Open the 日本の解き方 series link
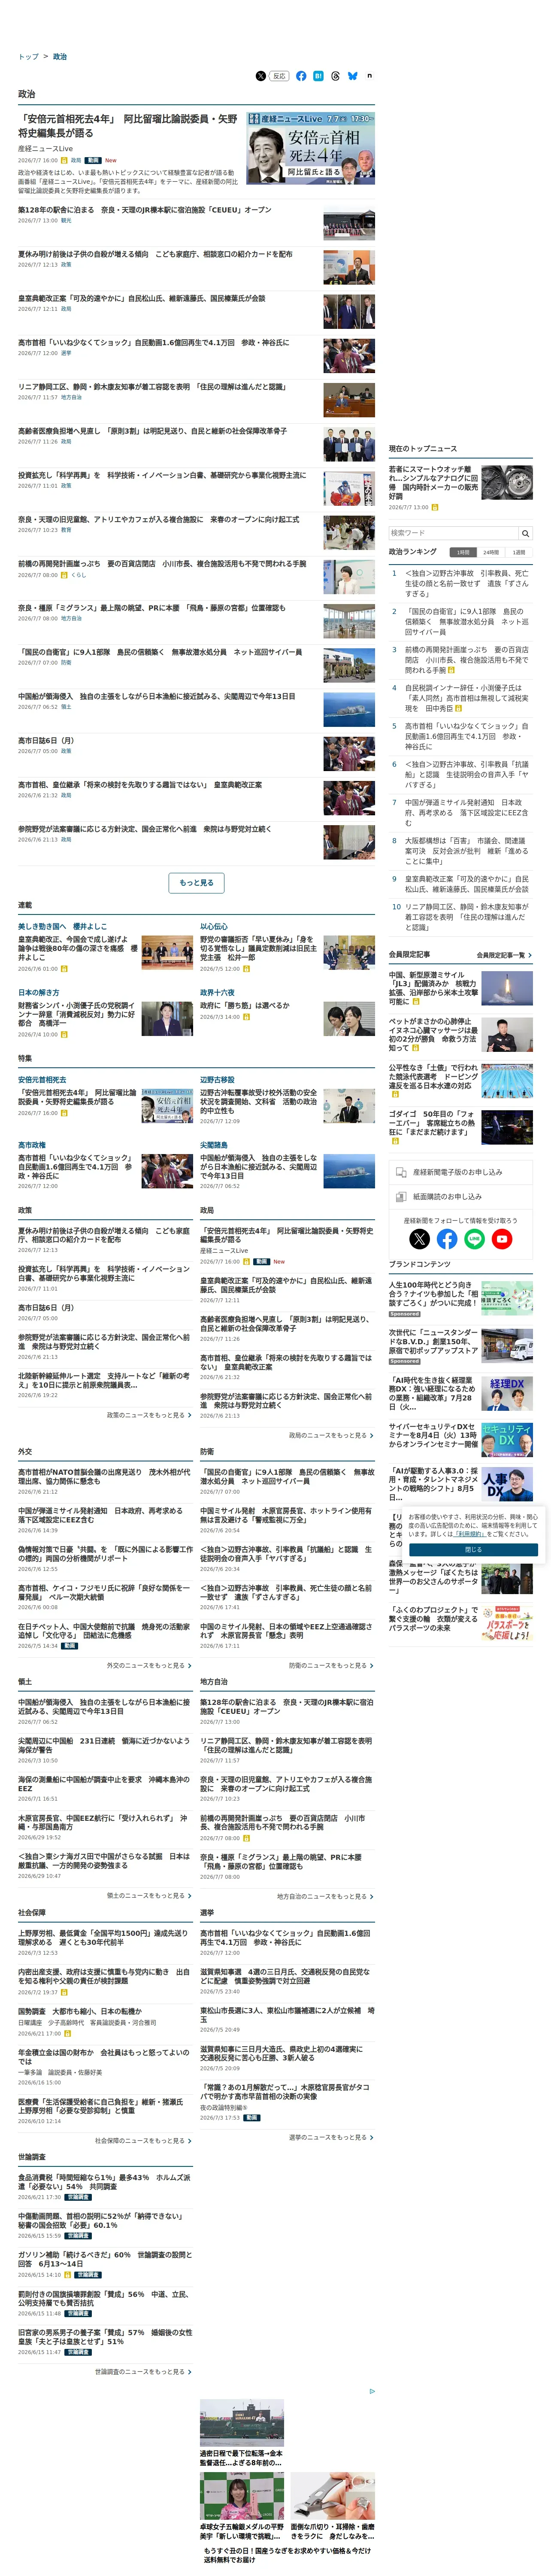The image size is (551, 2576). pos(38,992)
